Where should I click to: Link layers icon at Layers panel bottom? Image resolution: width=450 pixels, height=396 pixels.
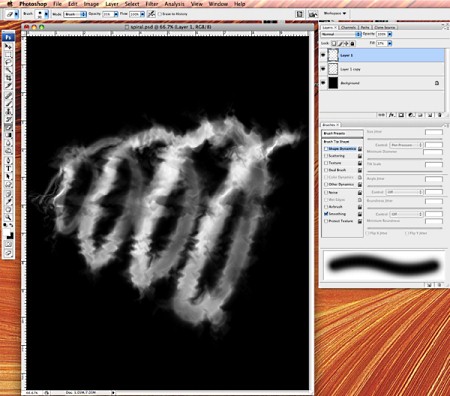pos(381,115)
